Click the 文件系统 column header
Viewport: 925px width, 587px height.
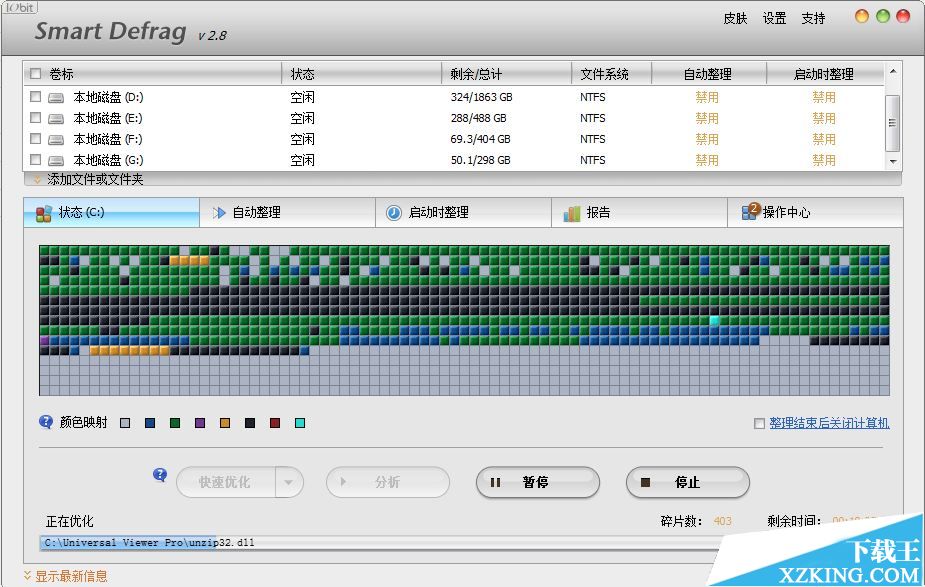pyautogui.click(x=611, y=74)
